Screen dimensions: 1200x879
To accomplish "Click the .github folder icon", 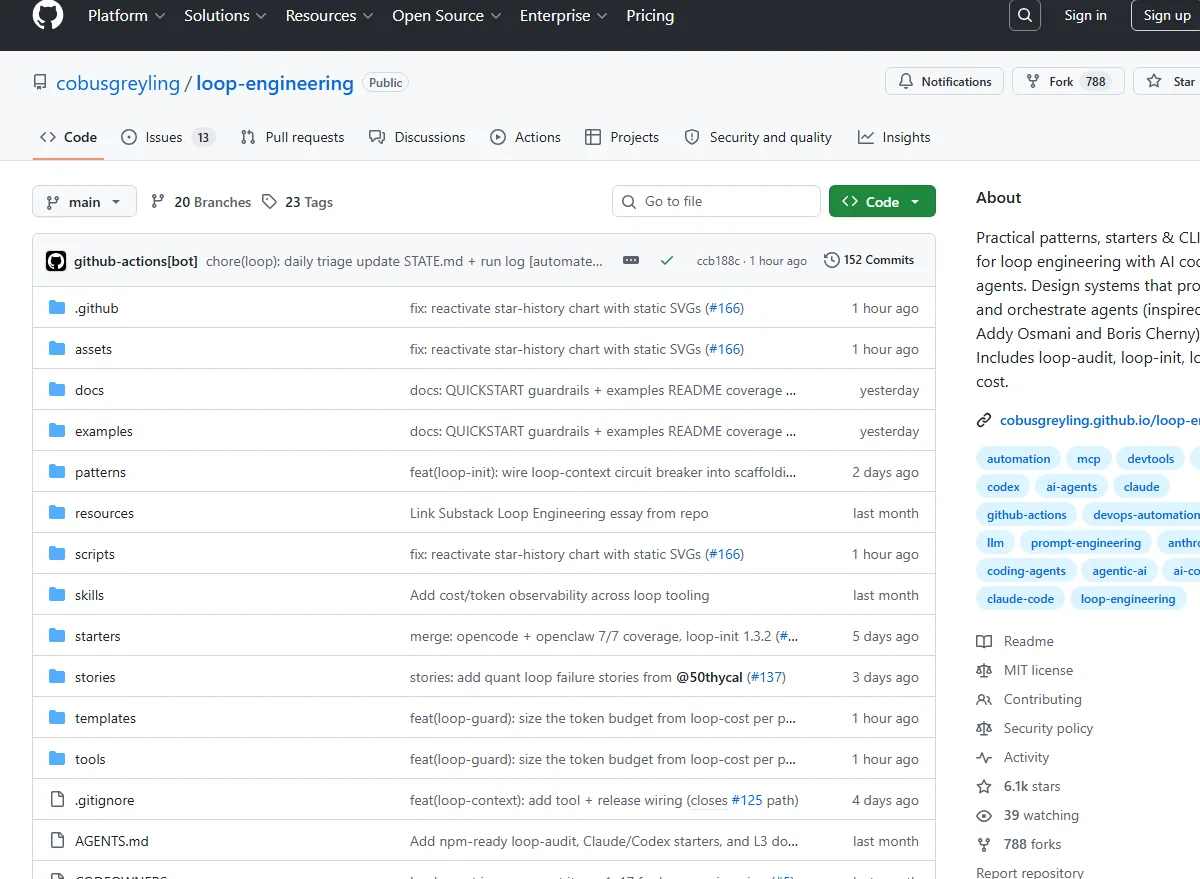I will (x=57, y=308).
